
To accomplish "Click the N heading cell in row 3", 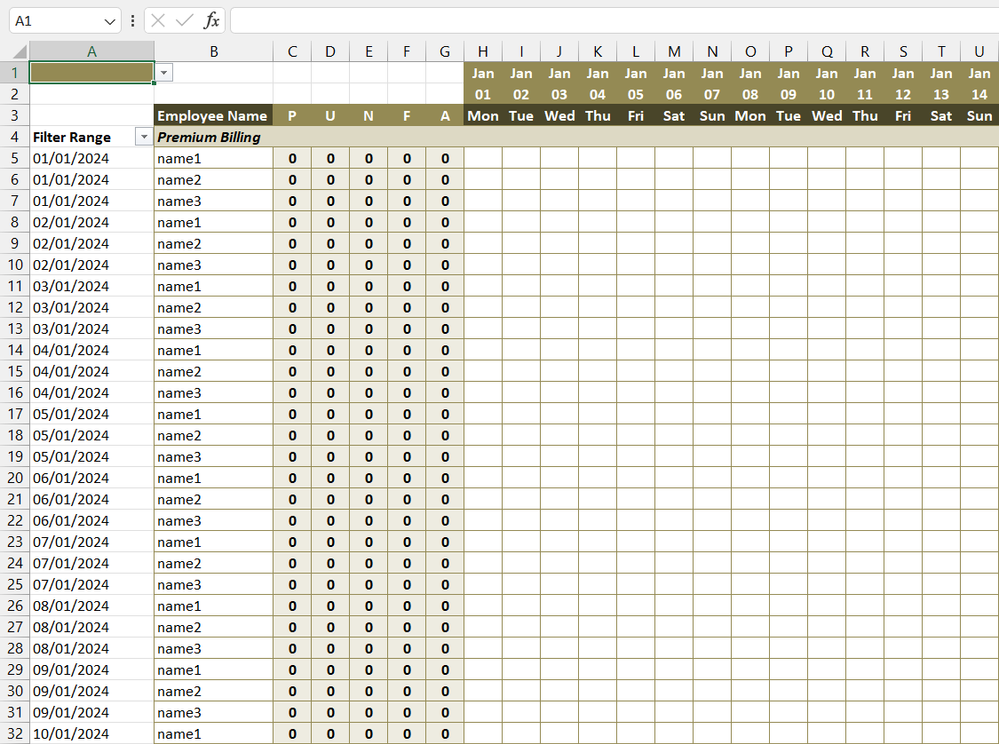I will click(x=368, y=115).
